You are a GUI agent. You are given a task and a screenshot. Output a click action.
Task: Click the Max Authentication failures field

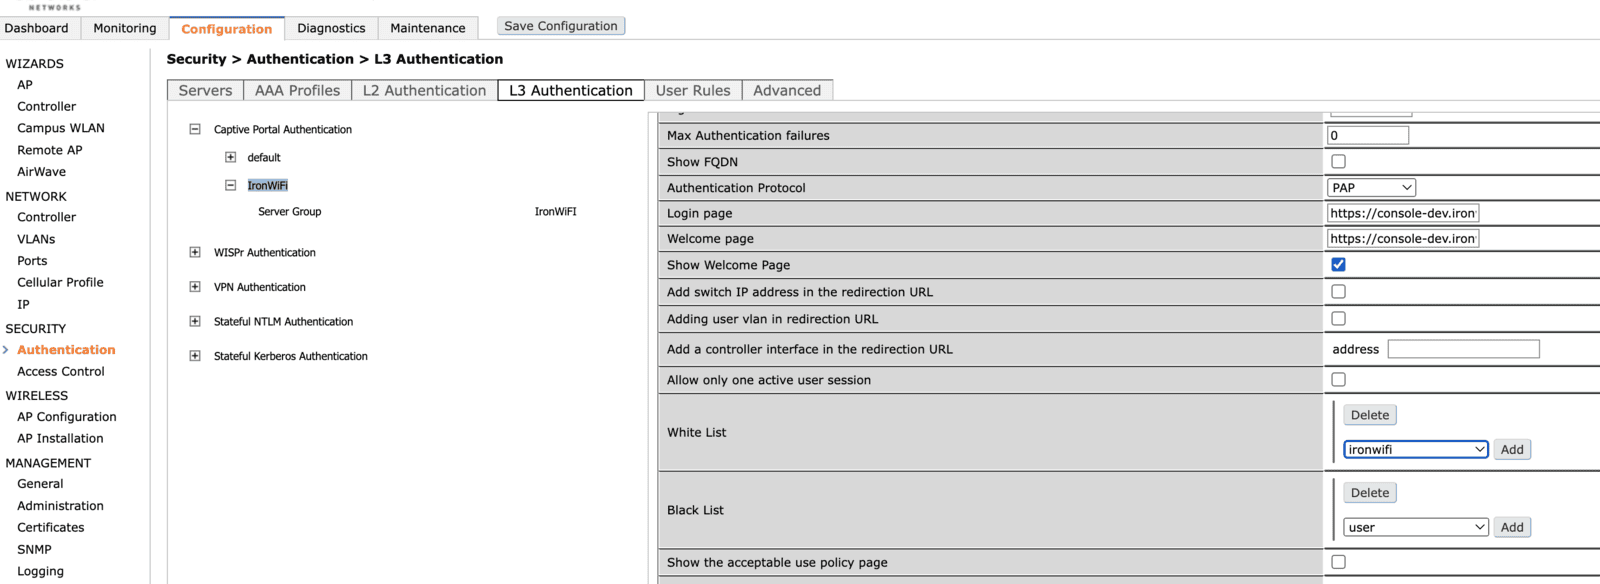click(1368, 135)
